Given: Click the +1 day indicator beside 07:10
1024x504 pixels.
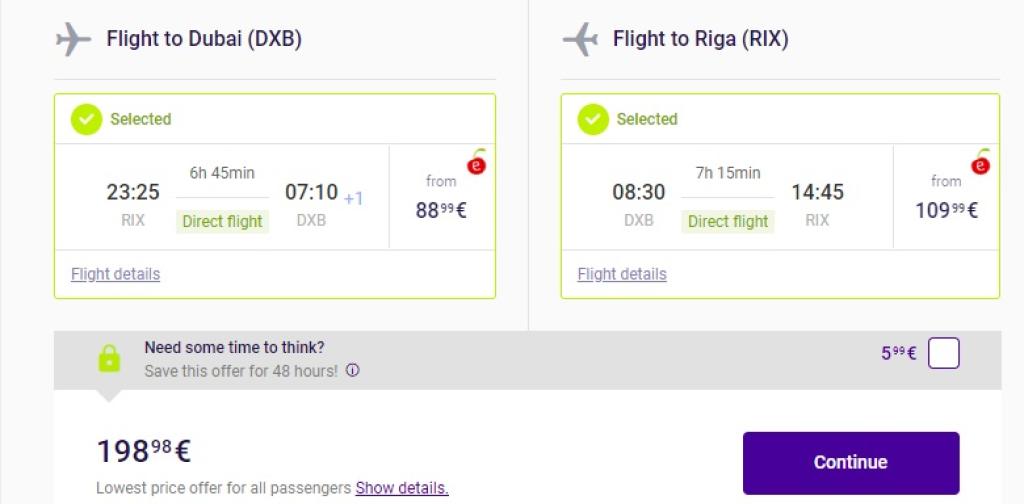Looking at the screenshot, I should click(x=353, y=198).
